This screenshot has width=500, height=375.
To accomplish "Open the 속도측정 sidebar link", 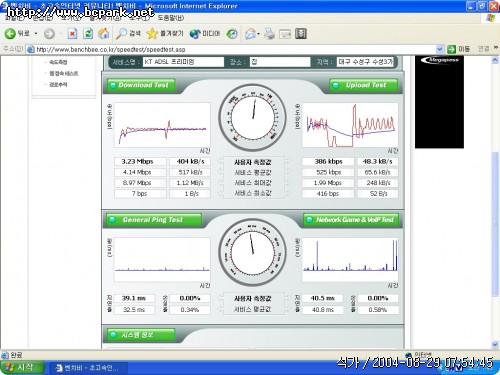I will 58,62.
